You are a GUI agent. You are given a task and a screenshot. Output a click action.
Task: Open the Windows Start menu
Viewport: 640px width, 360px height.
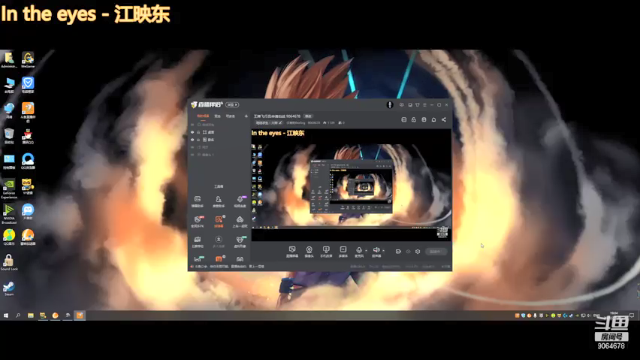click(6, 315)
